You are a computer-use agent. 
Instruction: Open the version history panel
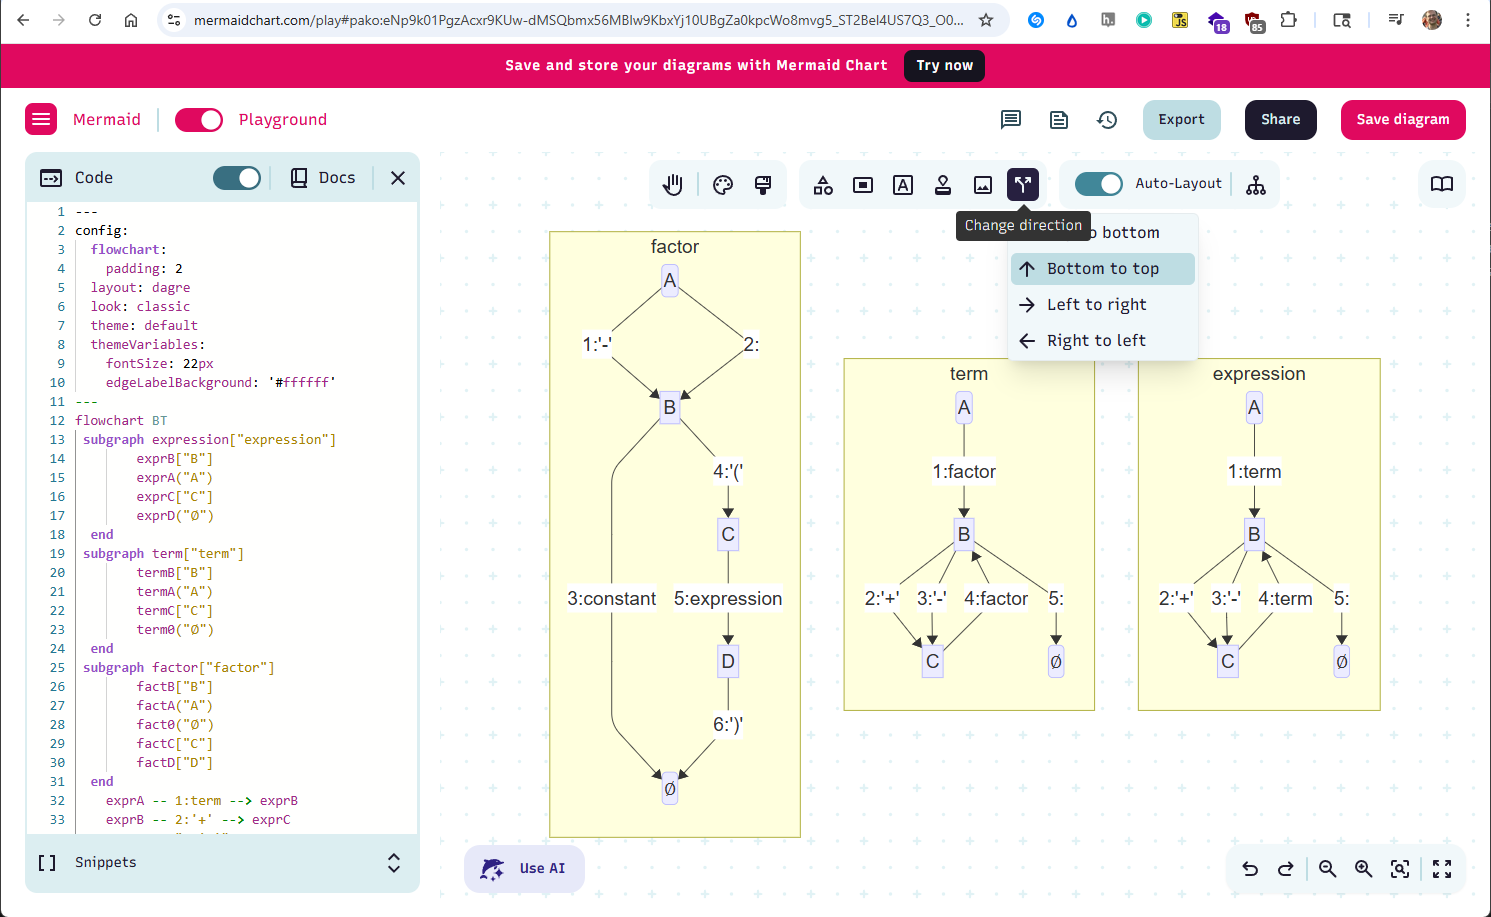1107,119
